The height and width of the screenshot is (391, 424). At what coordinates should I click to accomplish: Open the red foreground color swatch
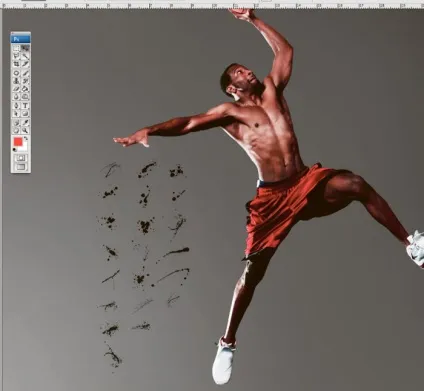pos(18,141)
